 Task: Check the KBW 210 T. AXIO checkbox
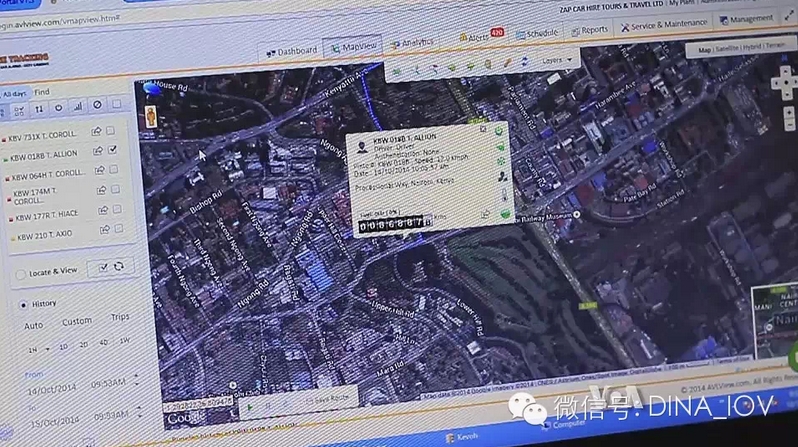tap(119, 229)
